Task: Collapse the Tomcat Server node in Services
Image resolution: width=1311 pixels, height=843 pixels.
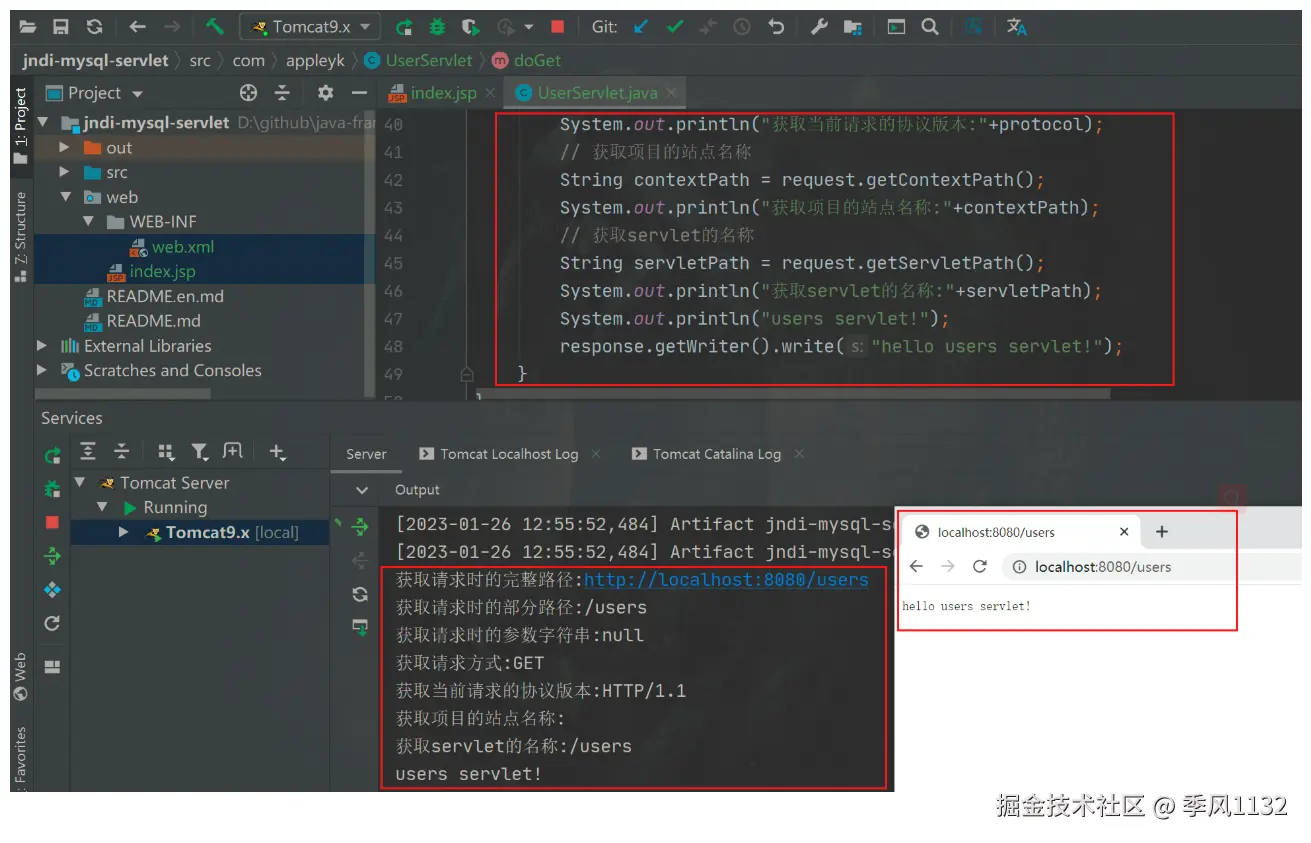Action: point(80,483)
